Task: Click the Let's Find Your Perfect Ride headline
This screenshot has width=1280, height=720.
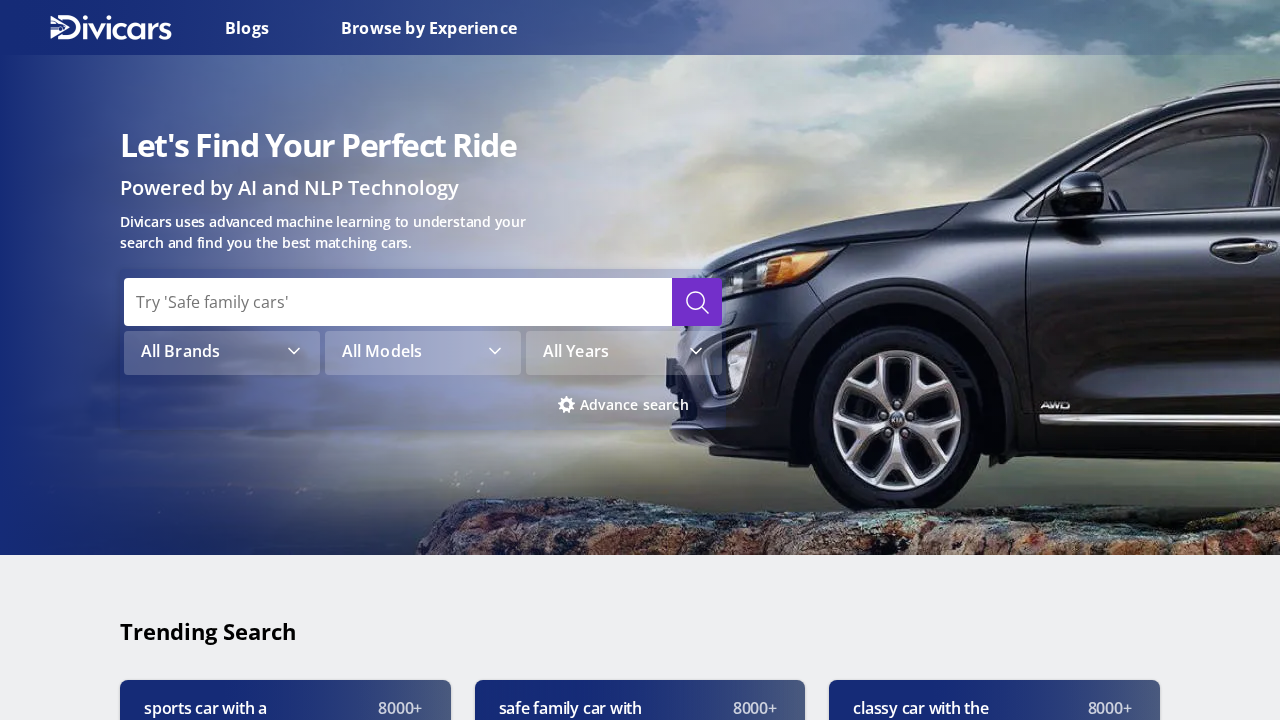Action: [x=318, y=146]
